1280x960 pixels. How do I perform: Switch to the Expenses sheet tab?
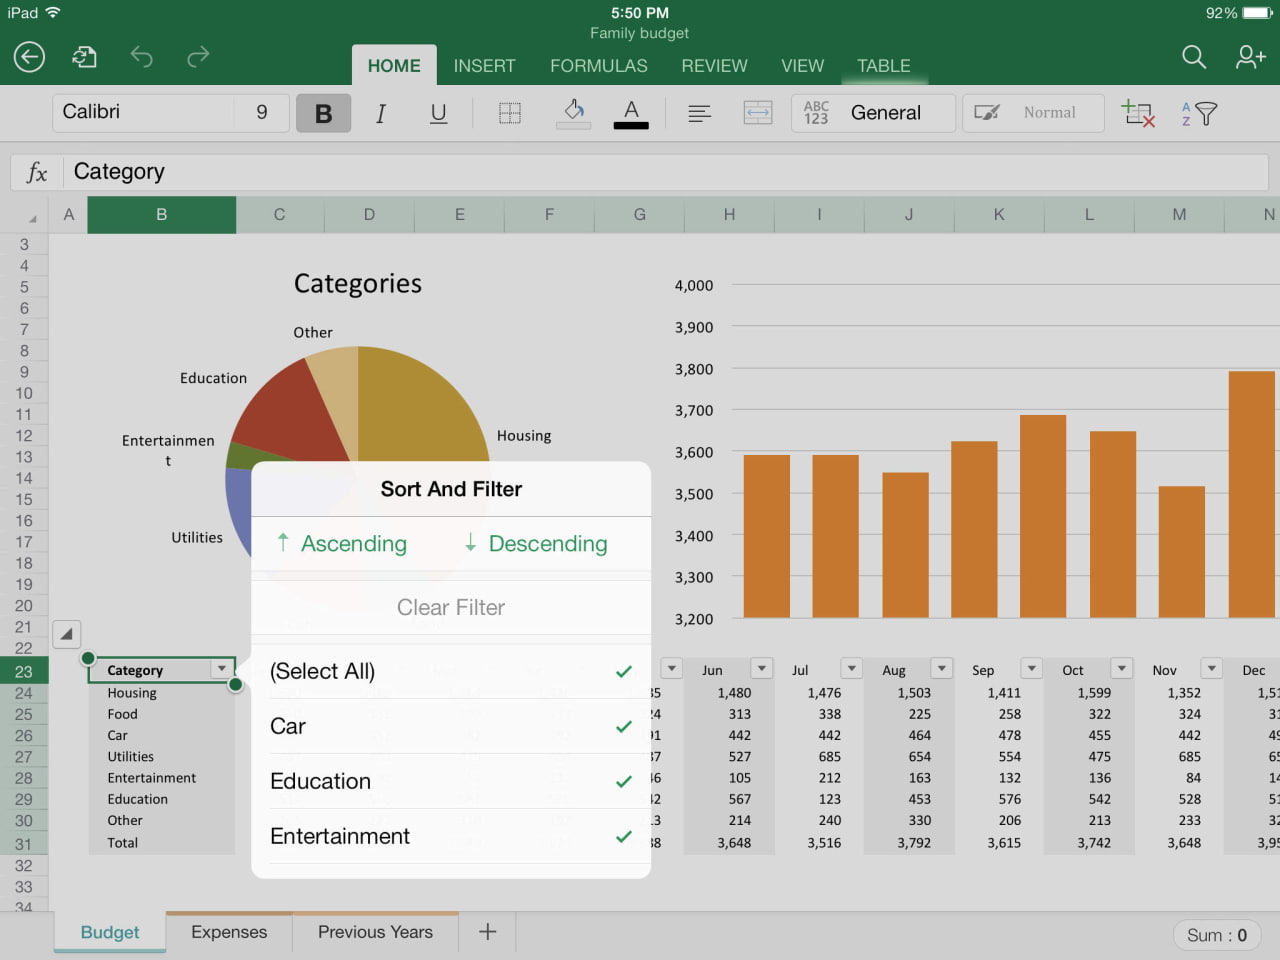[228, 931]
